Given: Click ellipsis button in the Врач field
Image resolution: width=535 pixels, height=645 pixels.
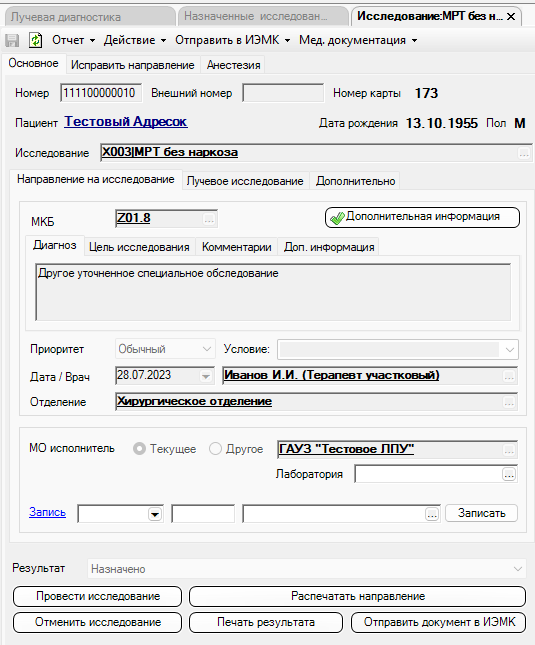Looking at the screenshot, I should click(x=509, y=376).
